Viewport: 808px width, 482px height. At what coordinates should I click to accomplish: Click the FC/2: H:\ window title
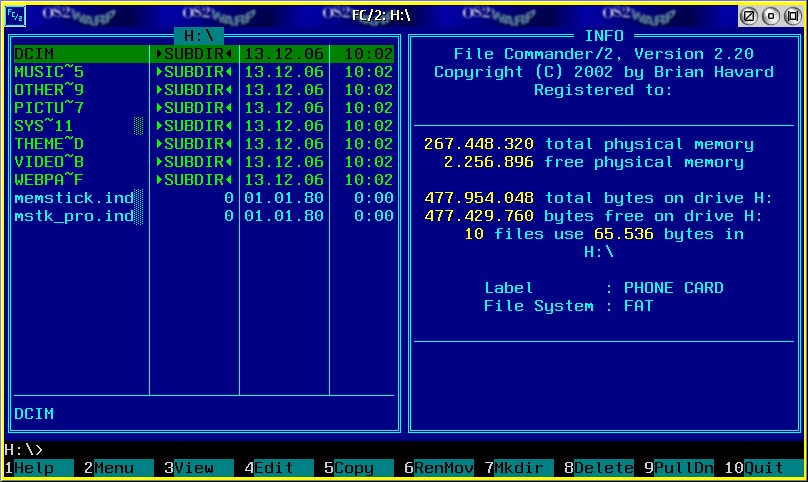tap(381, 15)
